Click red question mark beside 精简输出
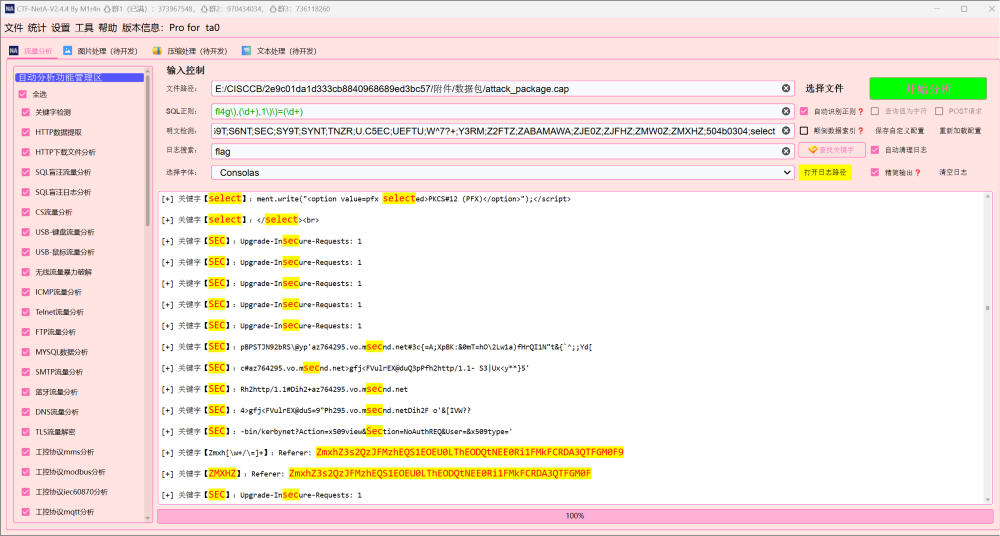 pos(918,173)
